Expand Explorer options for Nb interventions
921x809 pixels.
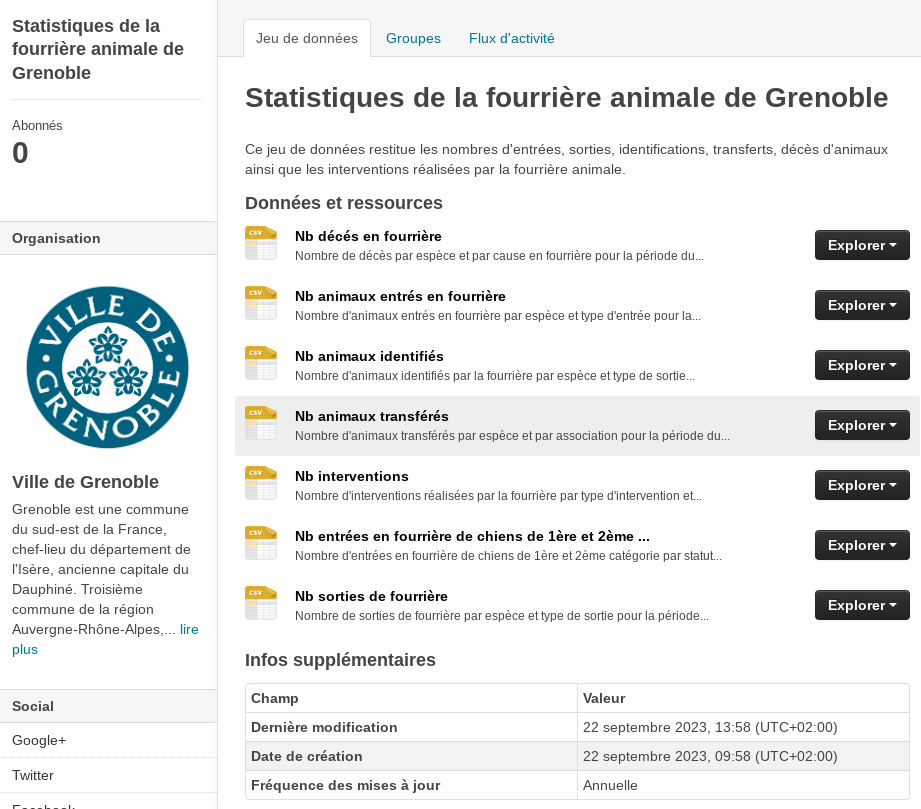(x=861, y=485)
